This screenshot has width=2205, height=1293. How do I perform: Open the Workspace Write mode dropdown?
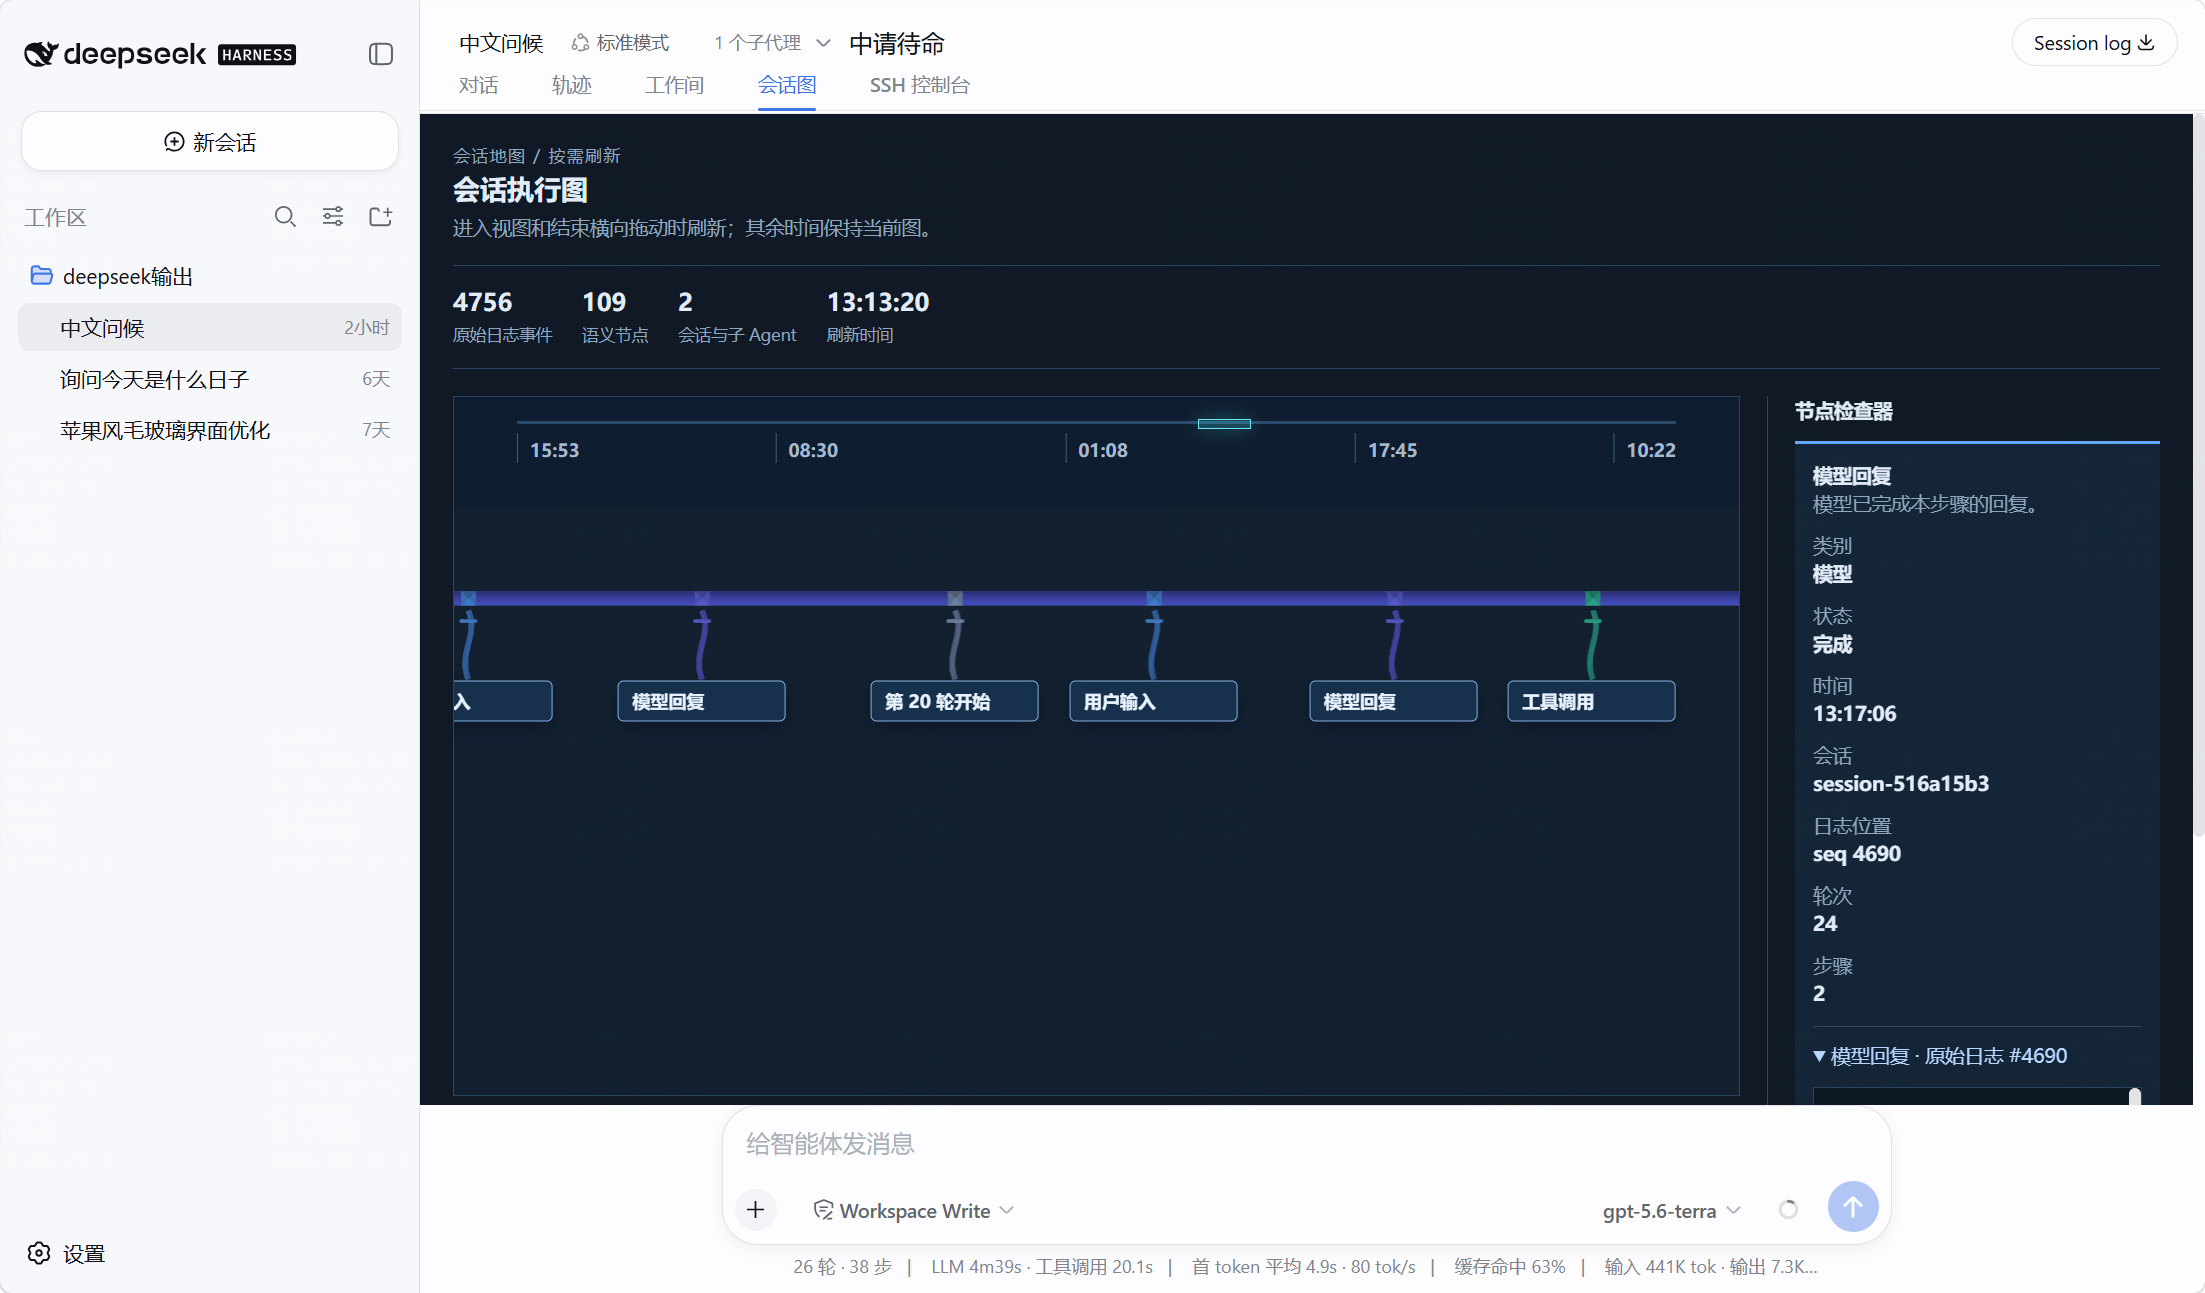click(914, 1210)
